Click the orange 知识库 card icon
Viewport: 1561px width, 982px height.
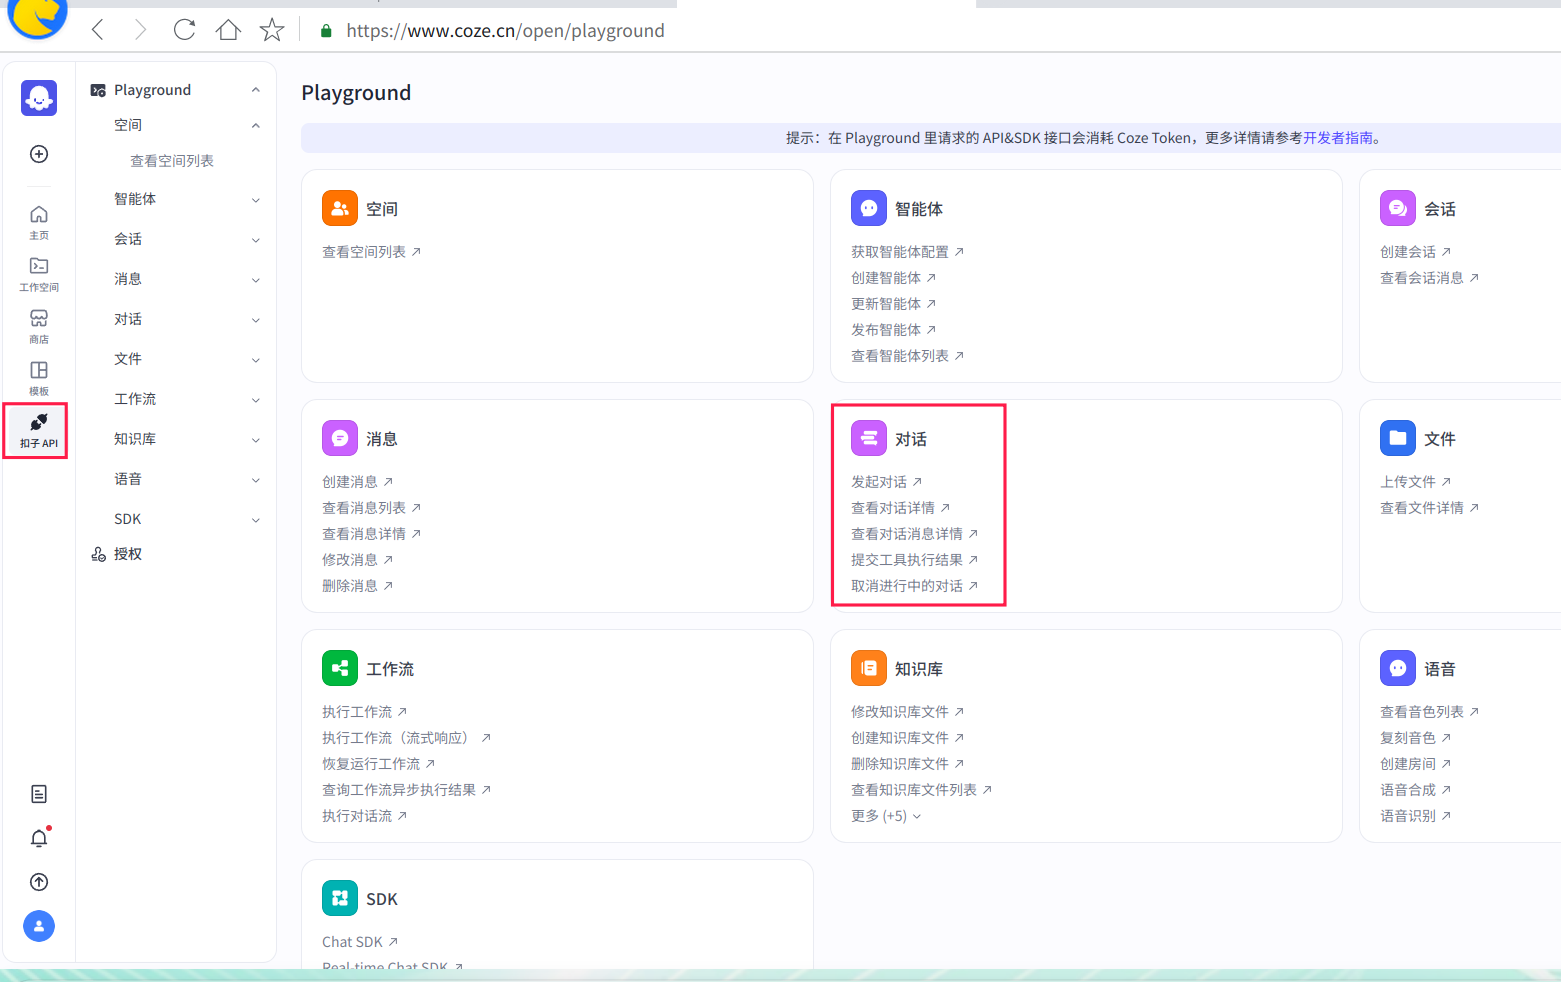(869, 668)
